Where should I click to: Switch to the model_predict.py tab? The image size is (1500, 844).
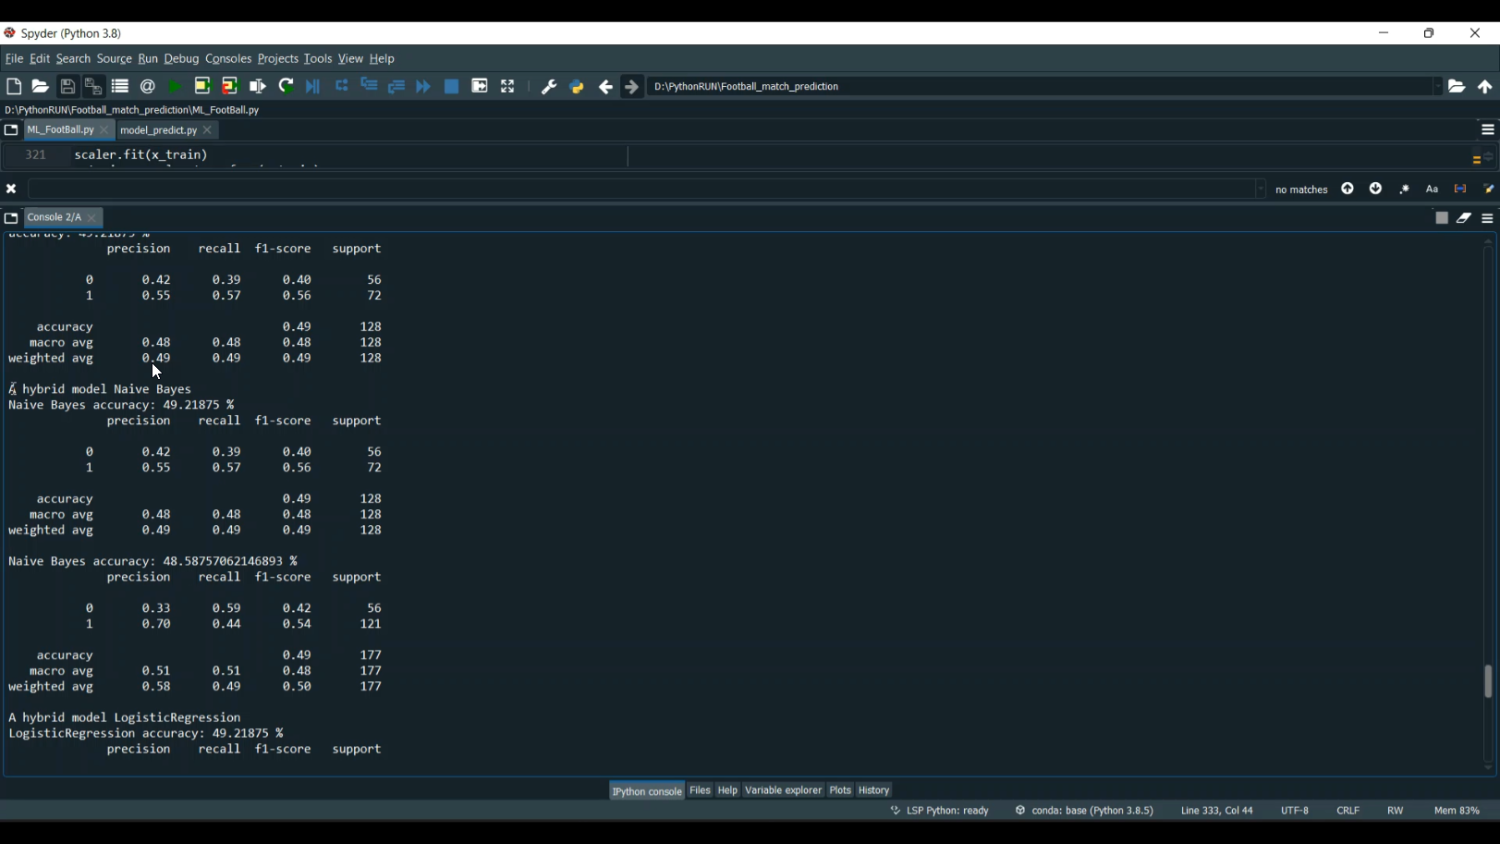click(x=158, y=131)
